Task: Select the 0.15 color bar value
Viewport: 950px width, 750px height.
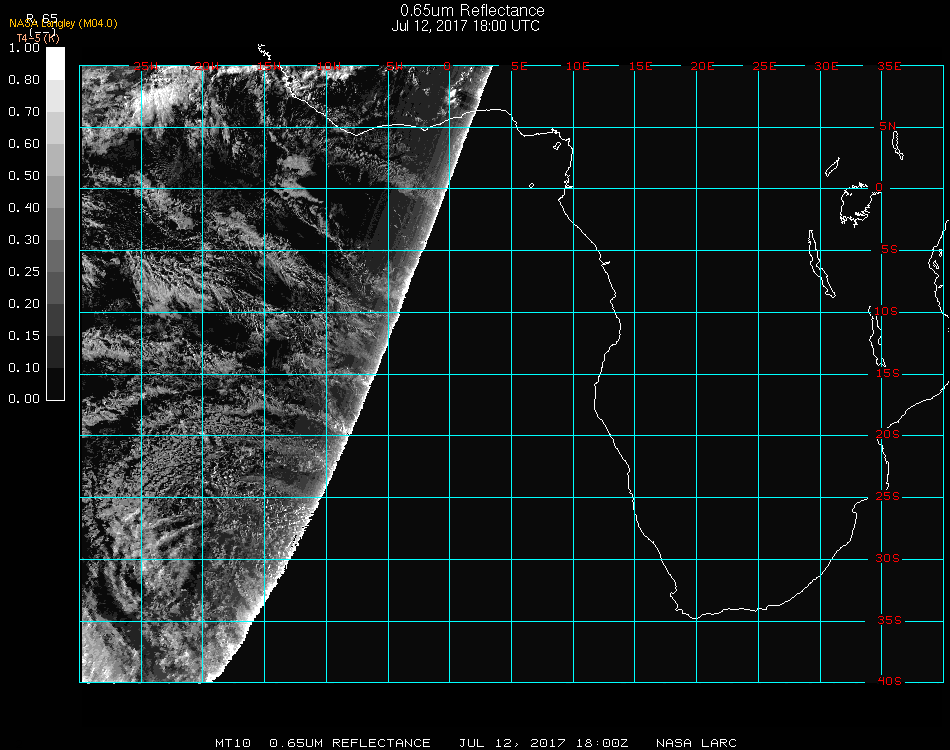Action: (24, 336)
